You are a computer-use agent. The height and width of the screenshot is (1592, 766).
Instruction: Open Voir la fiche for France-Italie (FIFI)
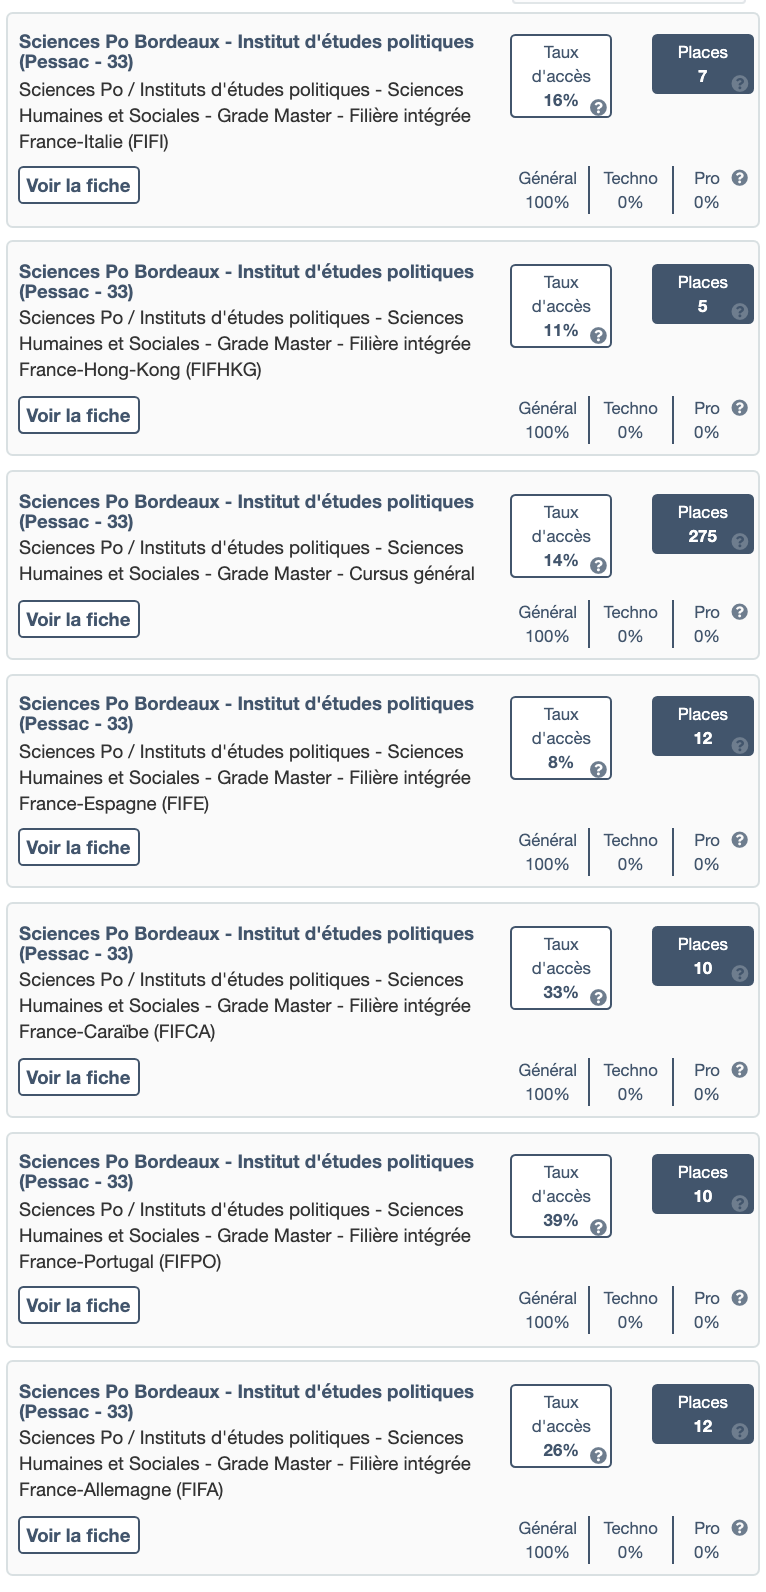pos(79,186)
